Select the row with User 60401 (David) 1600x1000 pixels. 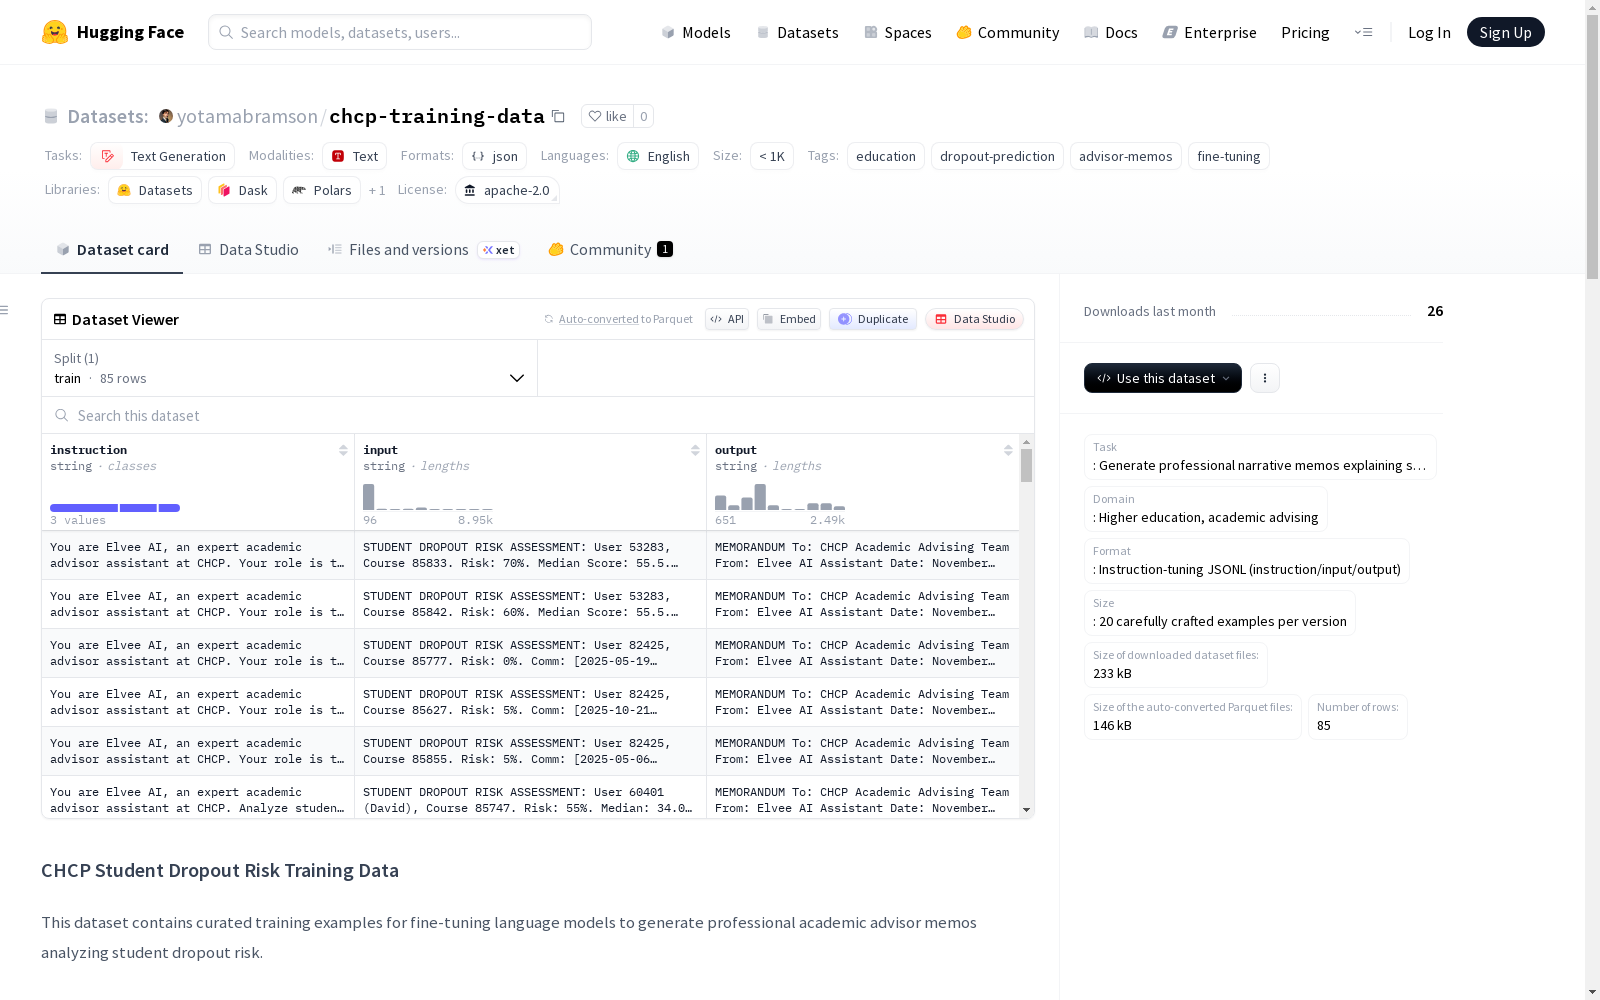pos(530,800)
